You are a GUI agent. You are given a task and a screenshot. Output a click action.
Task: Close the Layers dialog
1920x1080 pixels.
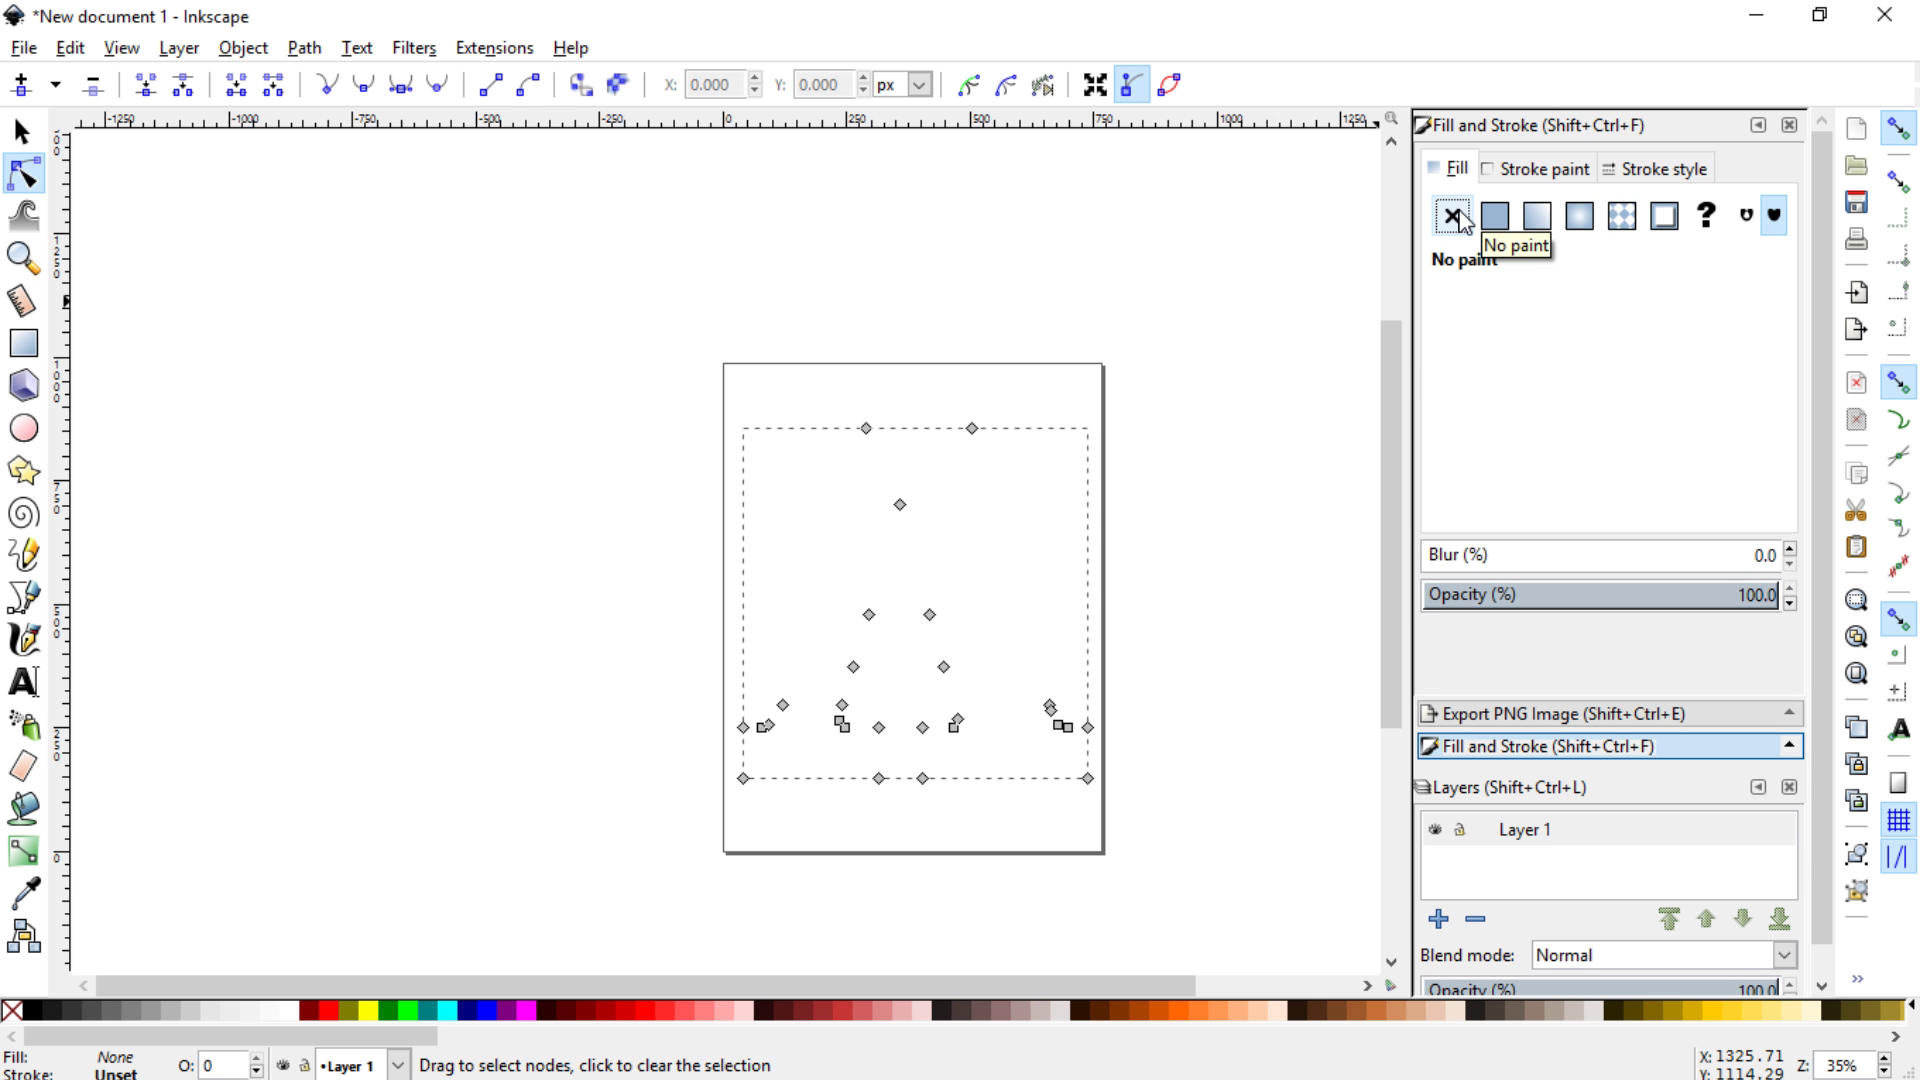pyautogui.click(x=1789, y=787)
